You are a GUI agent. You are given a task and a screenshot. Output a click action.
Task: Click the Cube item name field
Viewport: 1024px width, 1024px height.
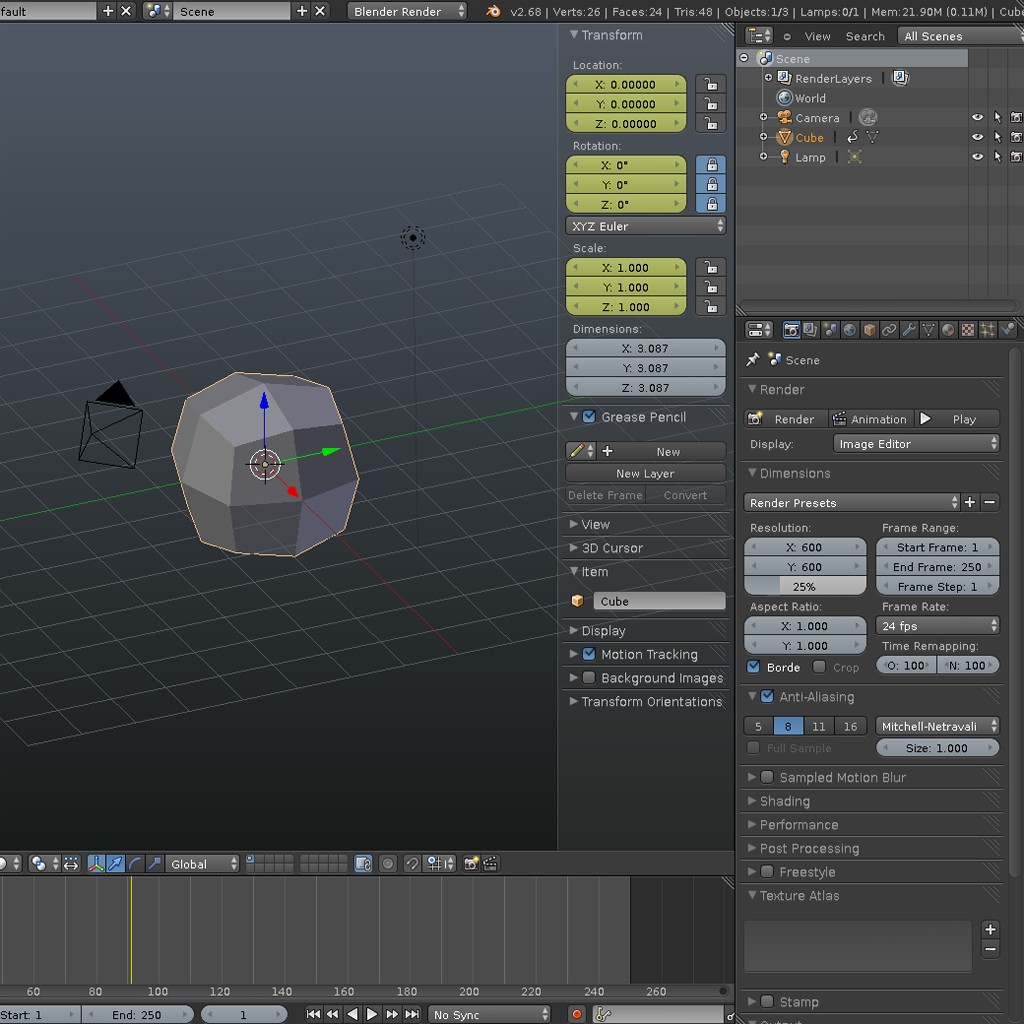coord(659,601)
